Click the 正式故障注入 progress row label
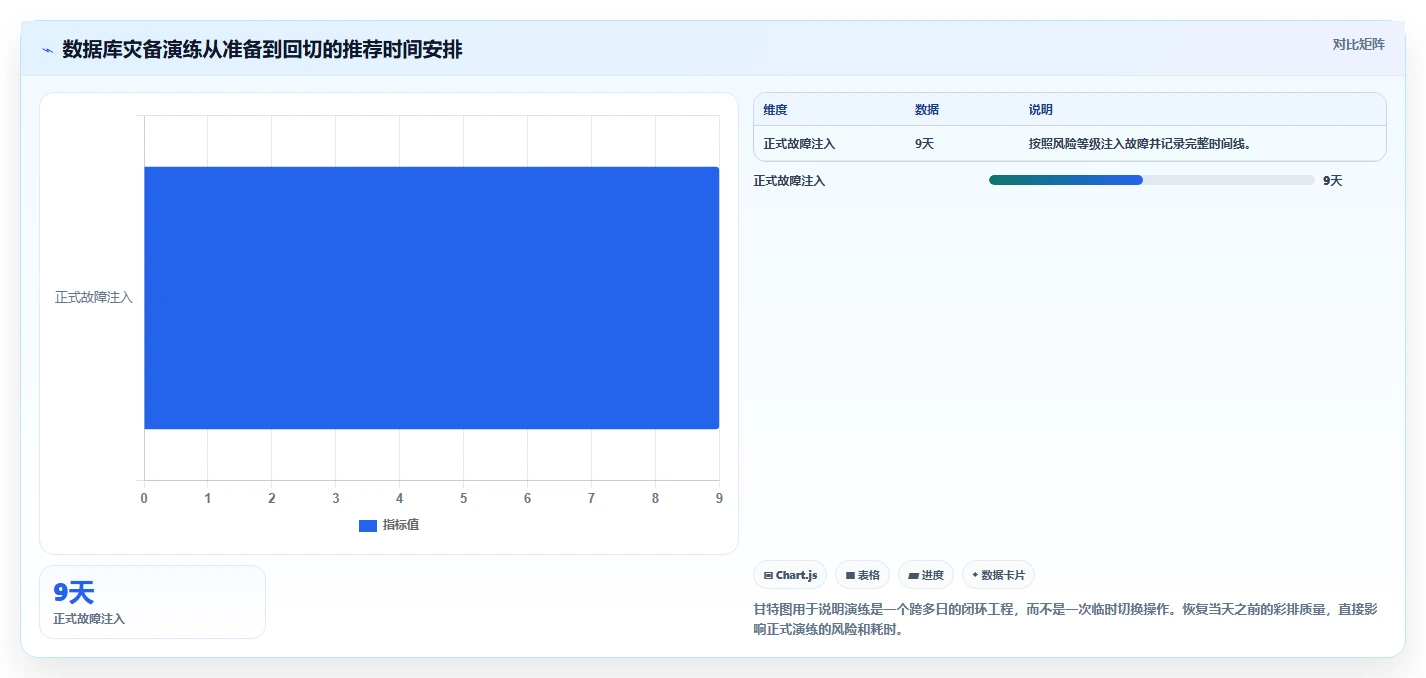 click(789, 181)
